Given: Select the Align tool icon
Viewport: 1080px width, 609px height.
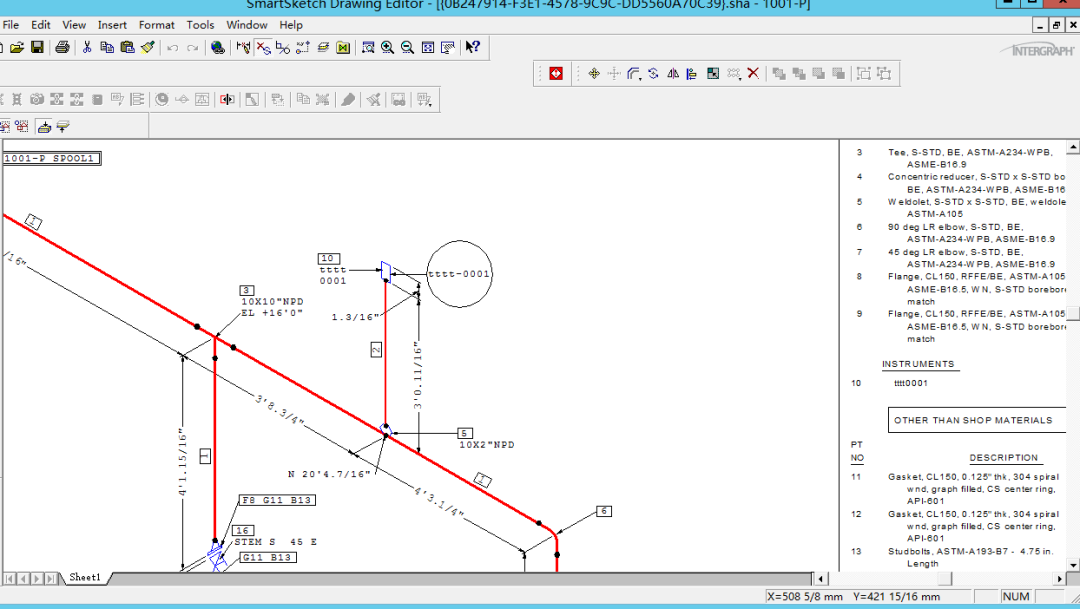Looking at the screenshot, I should point(692,73).
